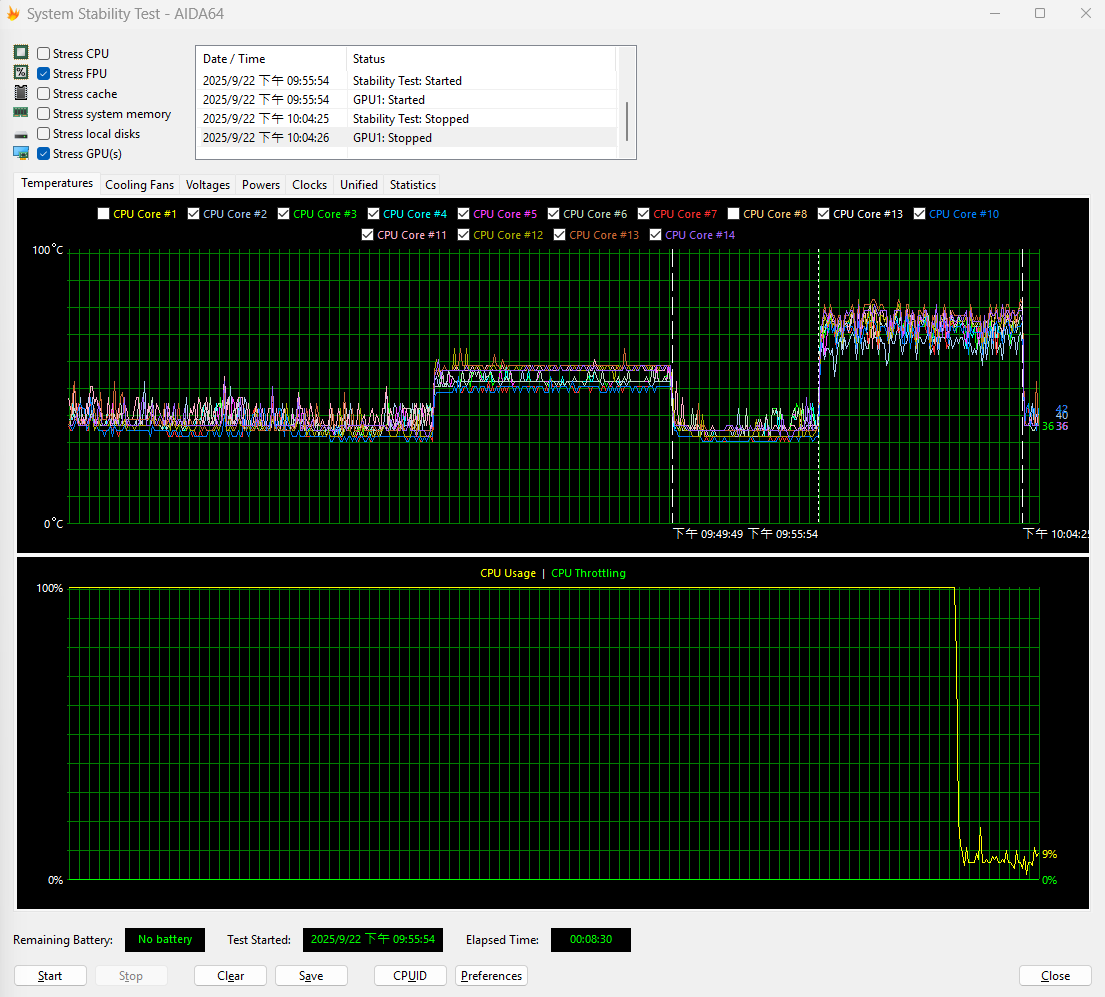The width and height of the screenshot is (1105, 997).
Task: Open Preferences
Action: point(491,976)
